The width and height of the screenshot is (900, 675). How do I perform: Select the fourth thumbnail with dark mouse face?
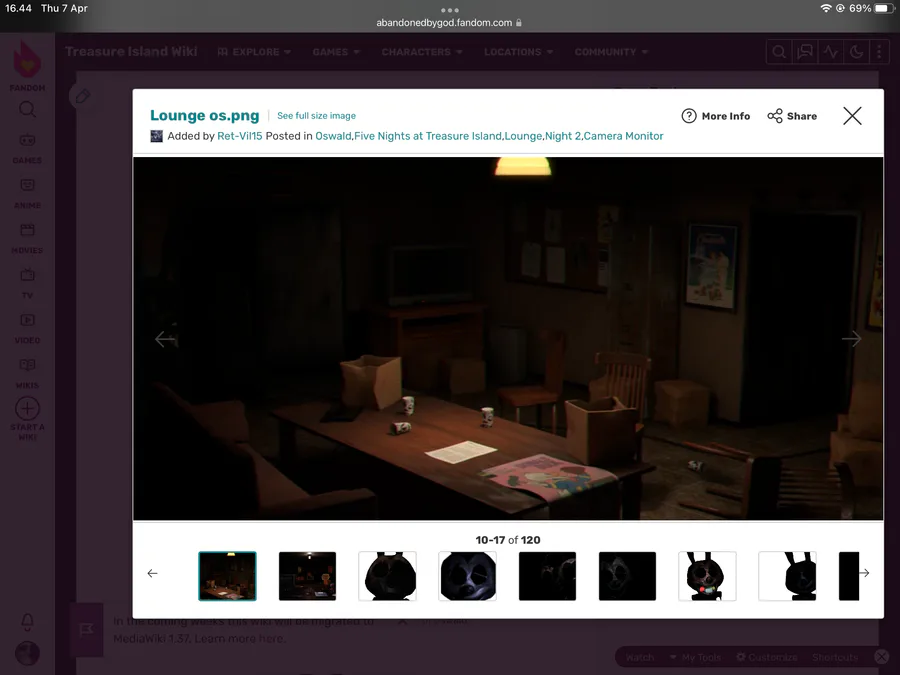(467, 576)
